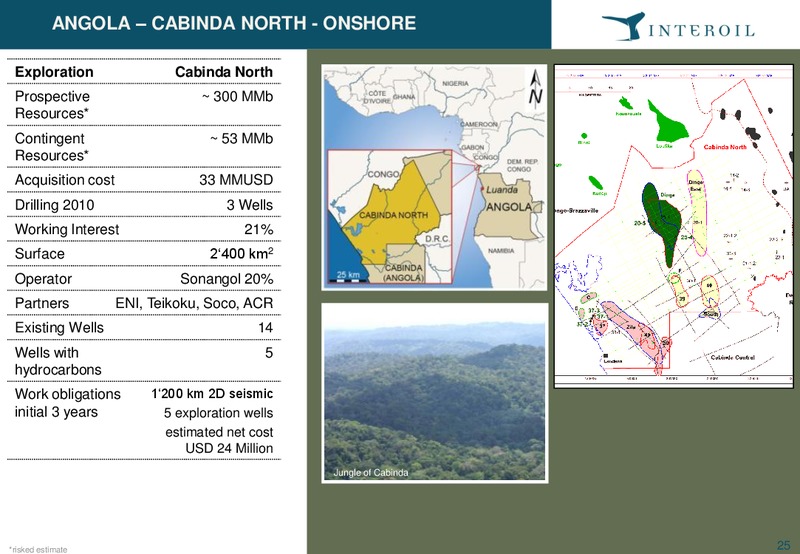
Task: Click the 'CONGO' label in the inset map
Action: click(x=383, y=174)
